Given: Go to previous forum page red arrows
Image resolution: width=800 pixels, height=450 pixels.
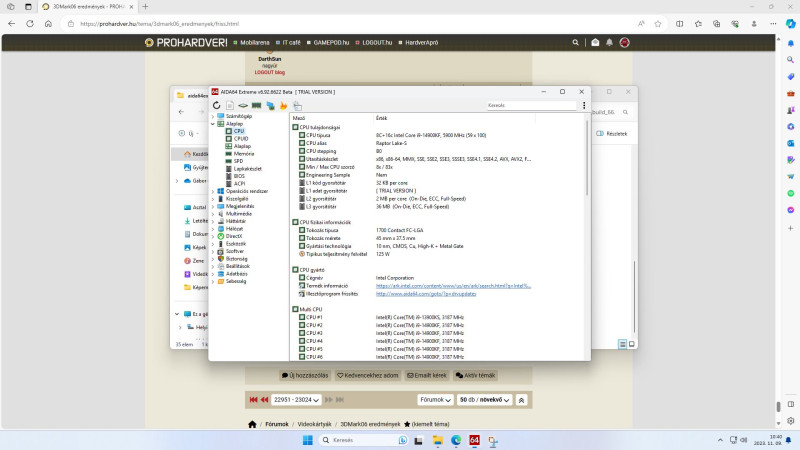Looking at the screenshot, I should (x=264, y=400).
